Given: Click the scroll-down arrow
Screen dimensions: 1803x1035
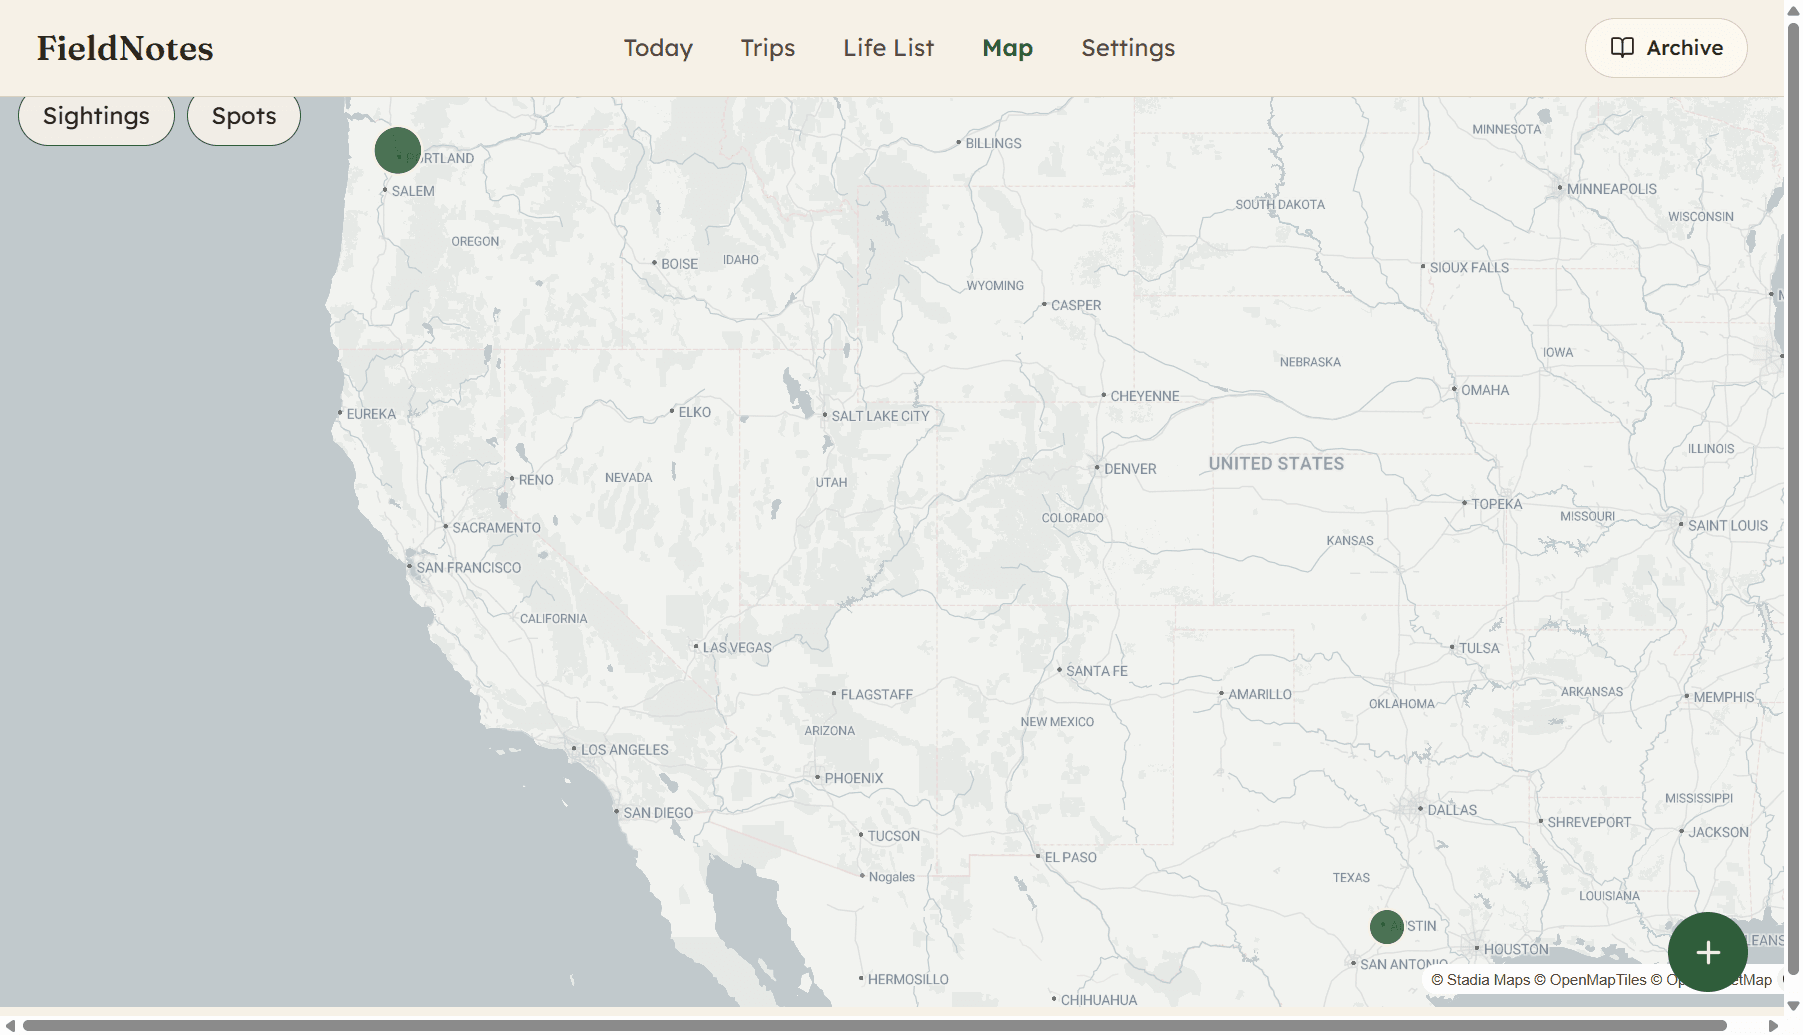Looking at the screenshot, I should (x=1794, y=1006).
